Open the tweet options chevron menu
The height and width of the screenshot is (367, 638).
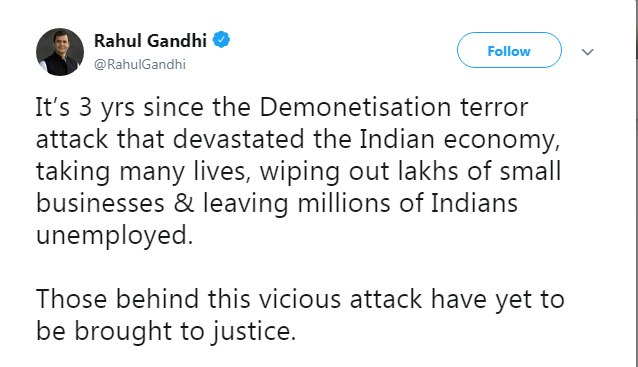(587, 52)
